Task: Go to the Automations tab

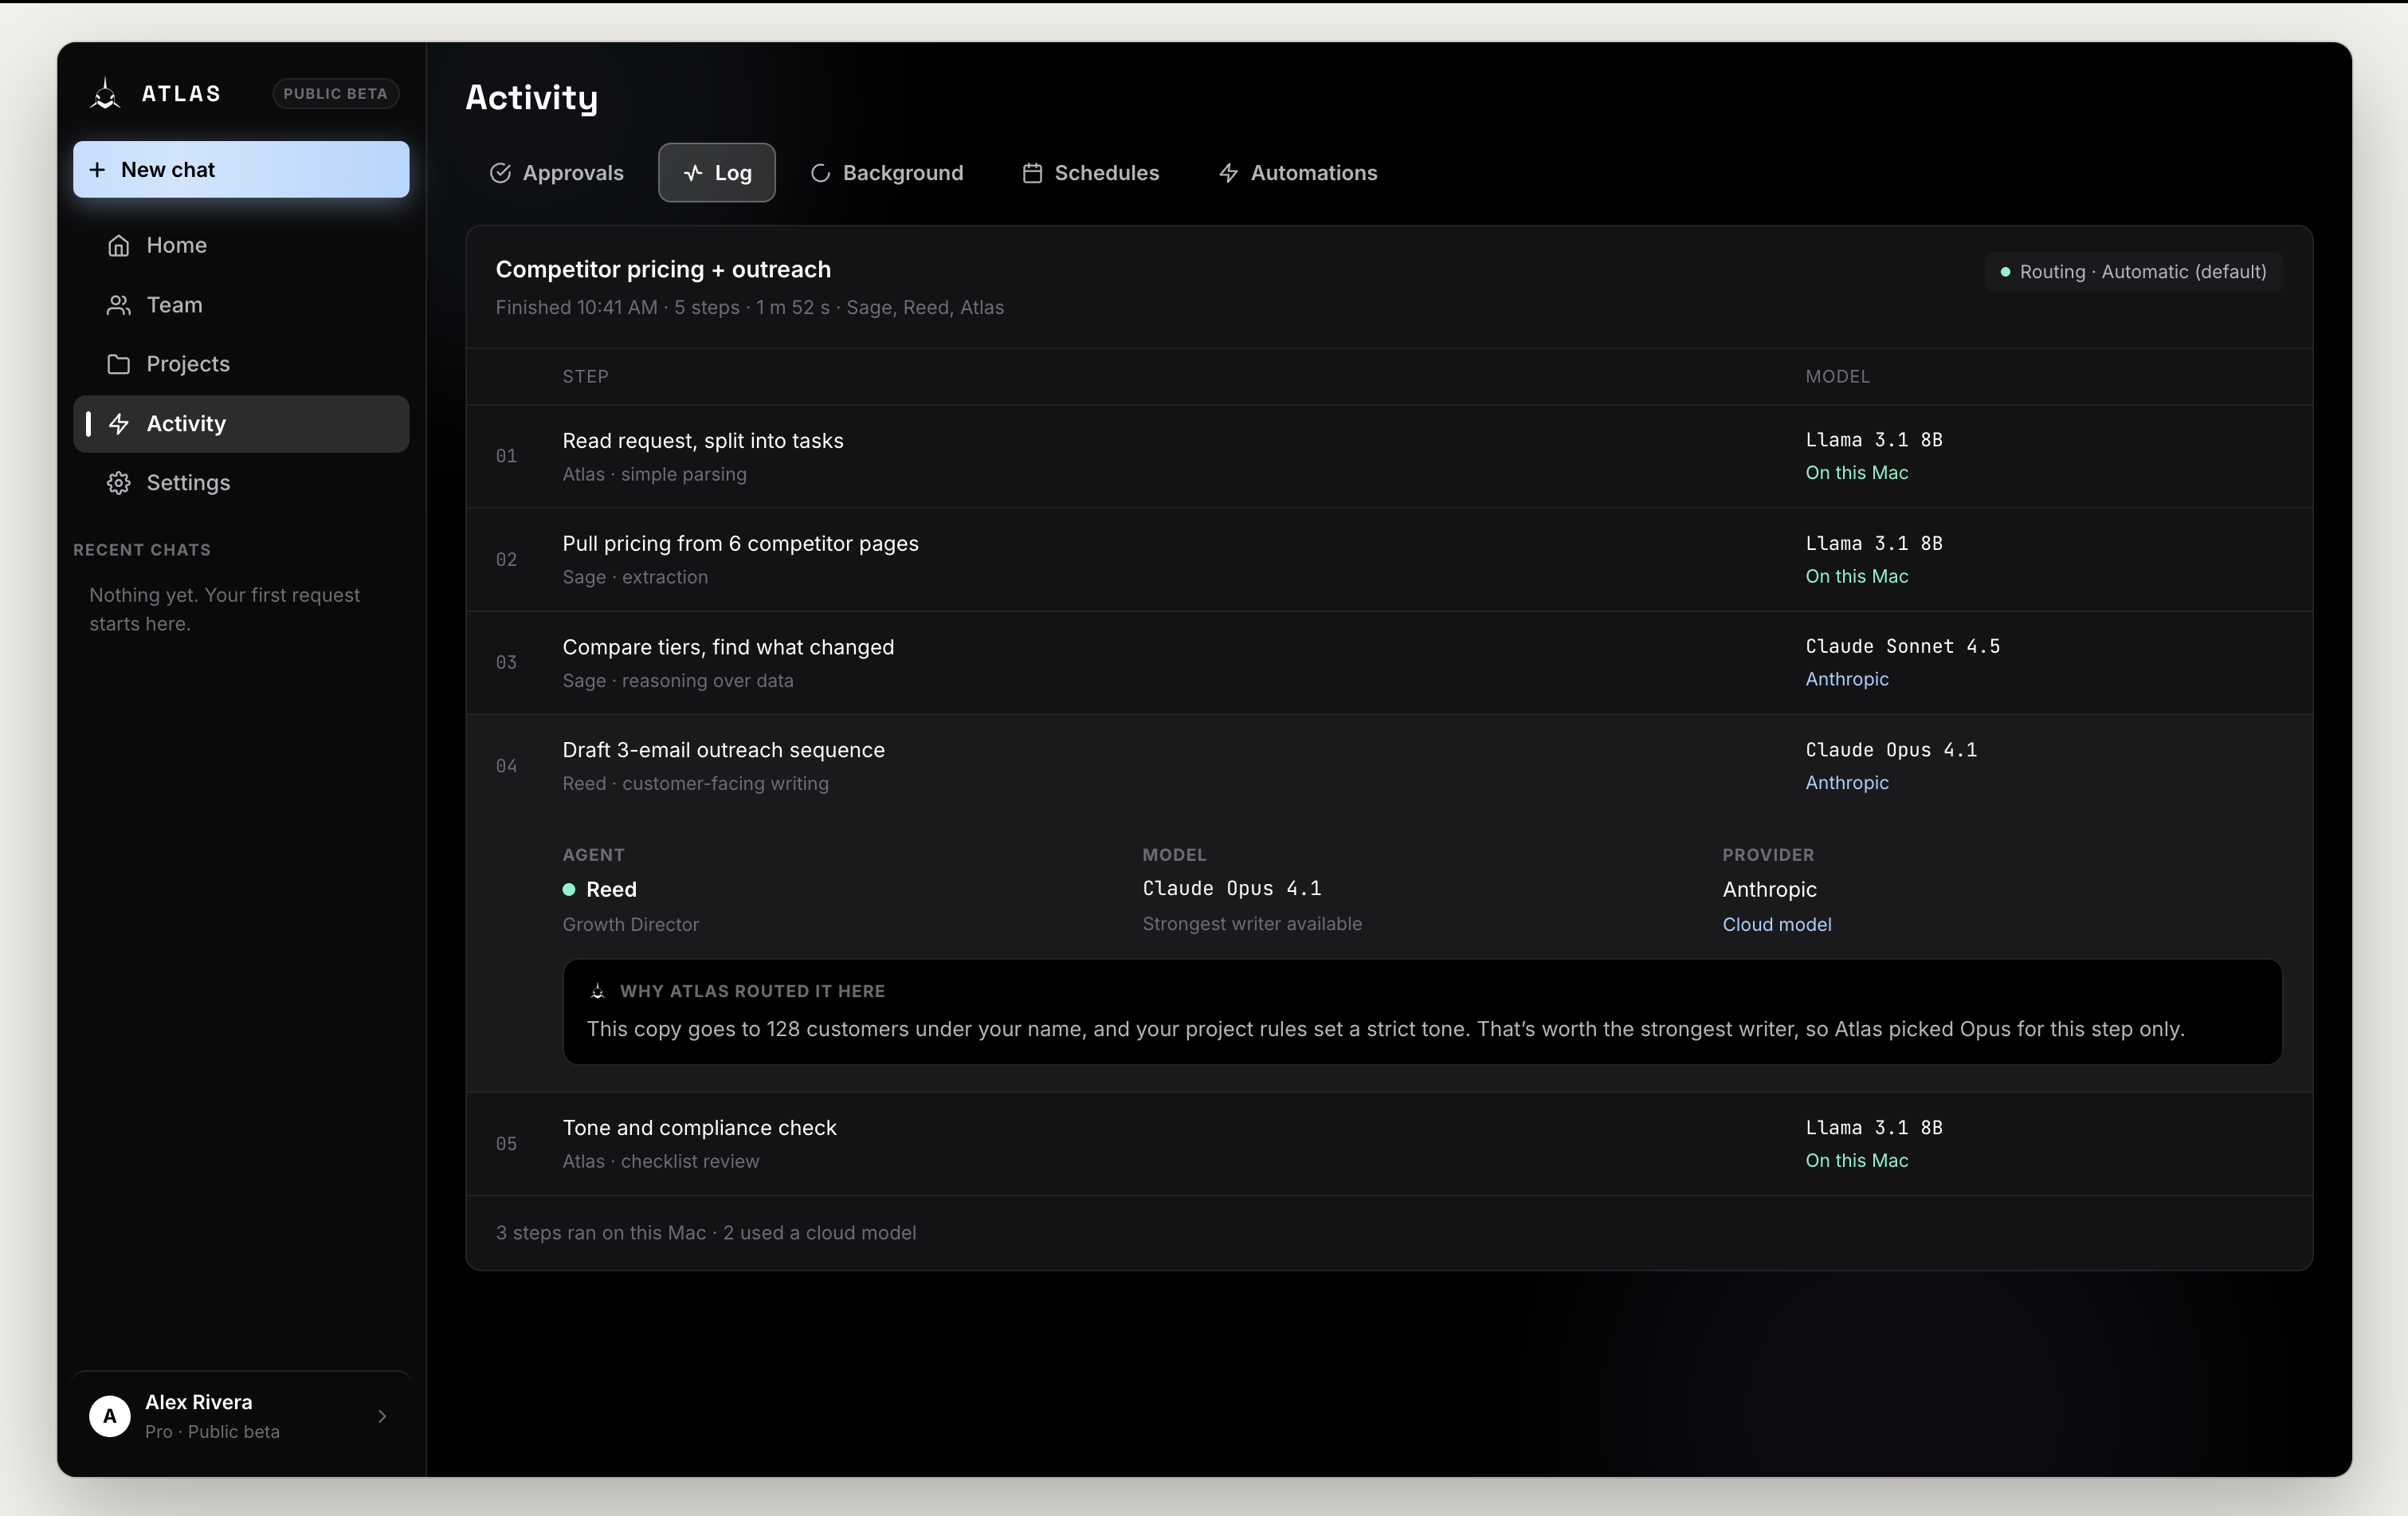Action: click(x=1297, y=173)
